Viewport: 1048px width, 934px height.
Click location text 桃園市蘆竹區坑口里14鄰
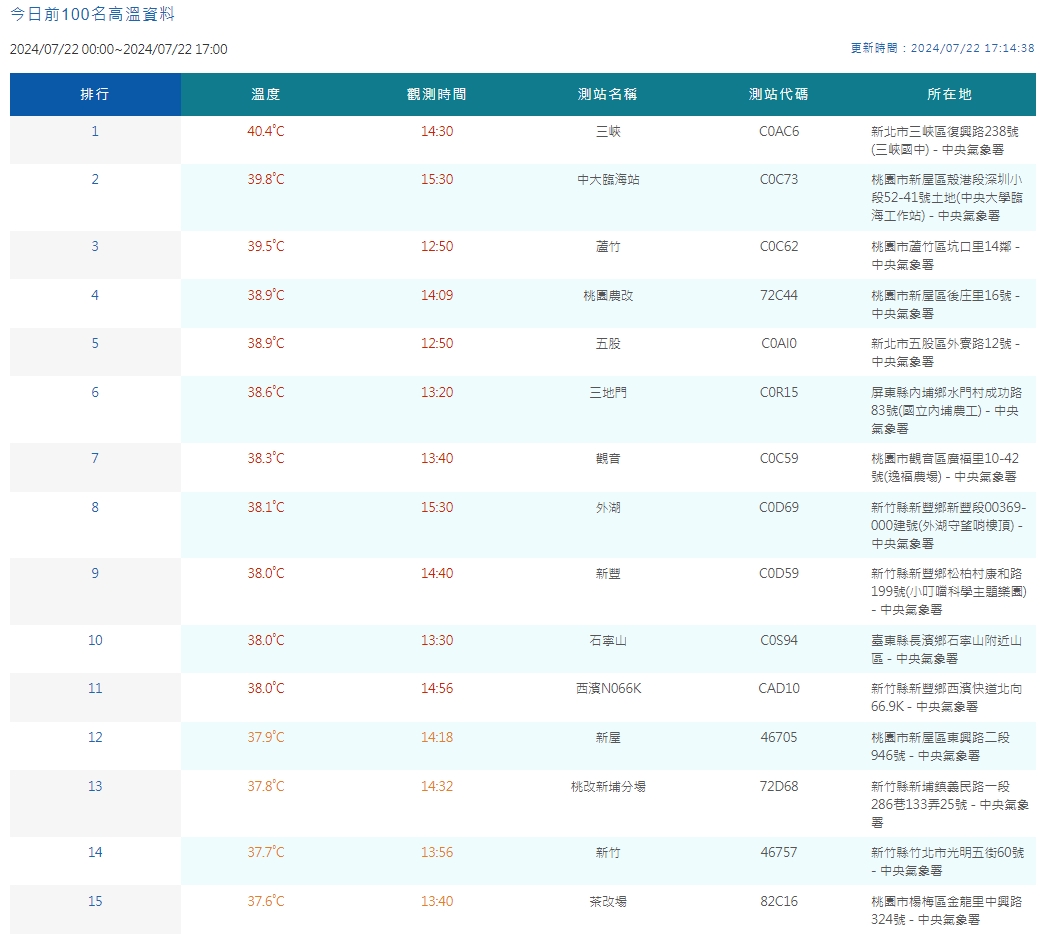click(x=941, y=247)
